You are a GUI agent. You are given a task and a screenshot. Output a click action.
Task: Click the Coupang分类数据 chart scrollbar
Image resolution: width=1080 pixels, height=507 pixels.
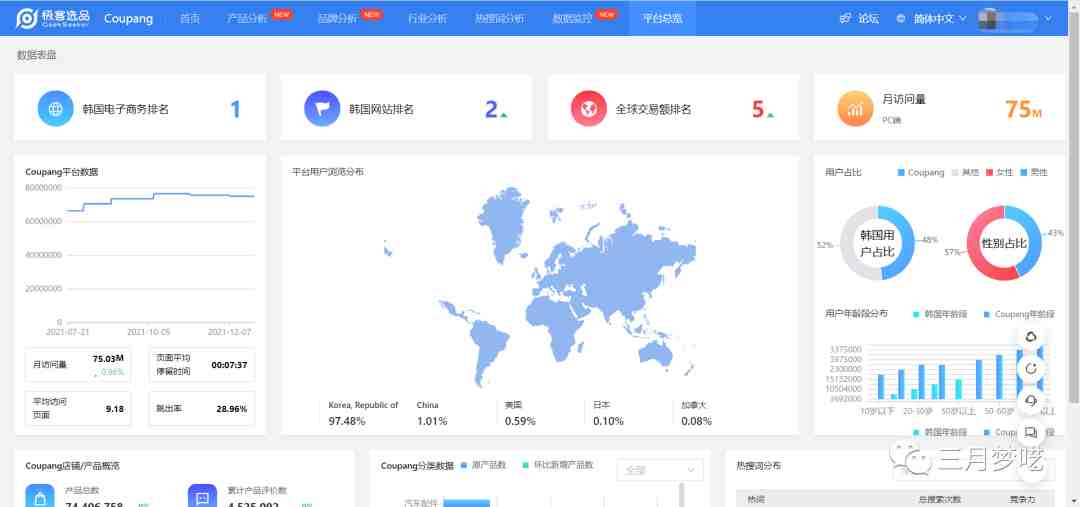click(x=681, y=495)
